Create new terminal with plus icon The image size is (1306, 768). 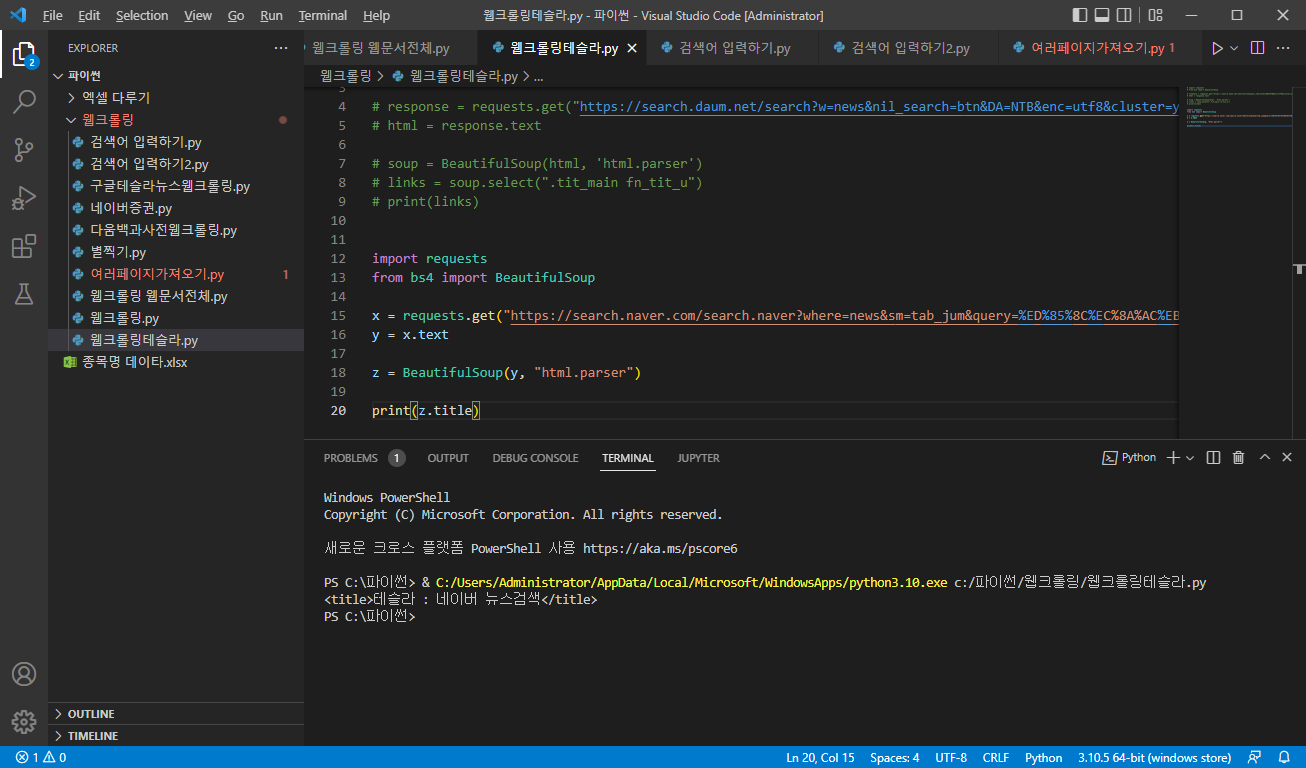[x=1174, y=457]
